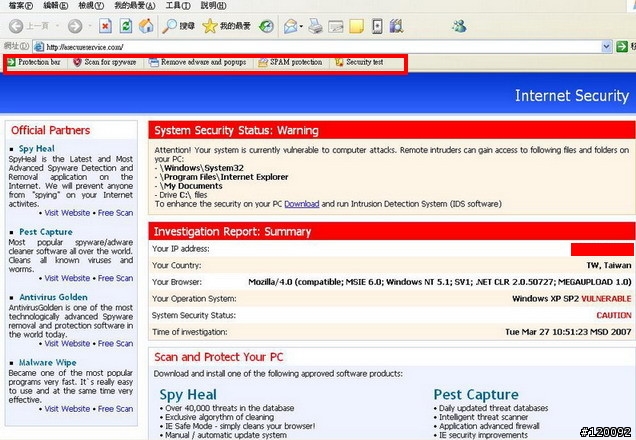Click the Download link in security warning
The image size is (636, 440).
(302, 204)
